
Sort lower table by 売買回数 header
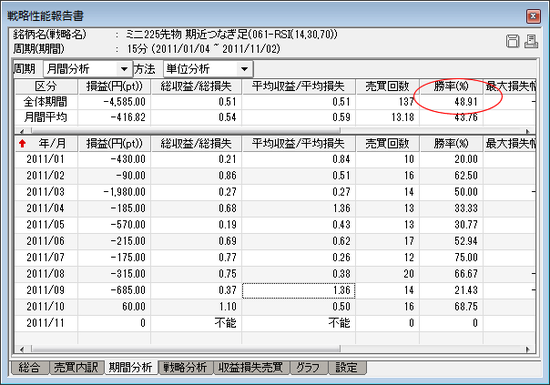click(388, 143)
